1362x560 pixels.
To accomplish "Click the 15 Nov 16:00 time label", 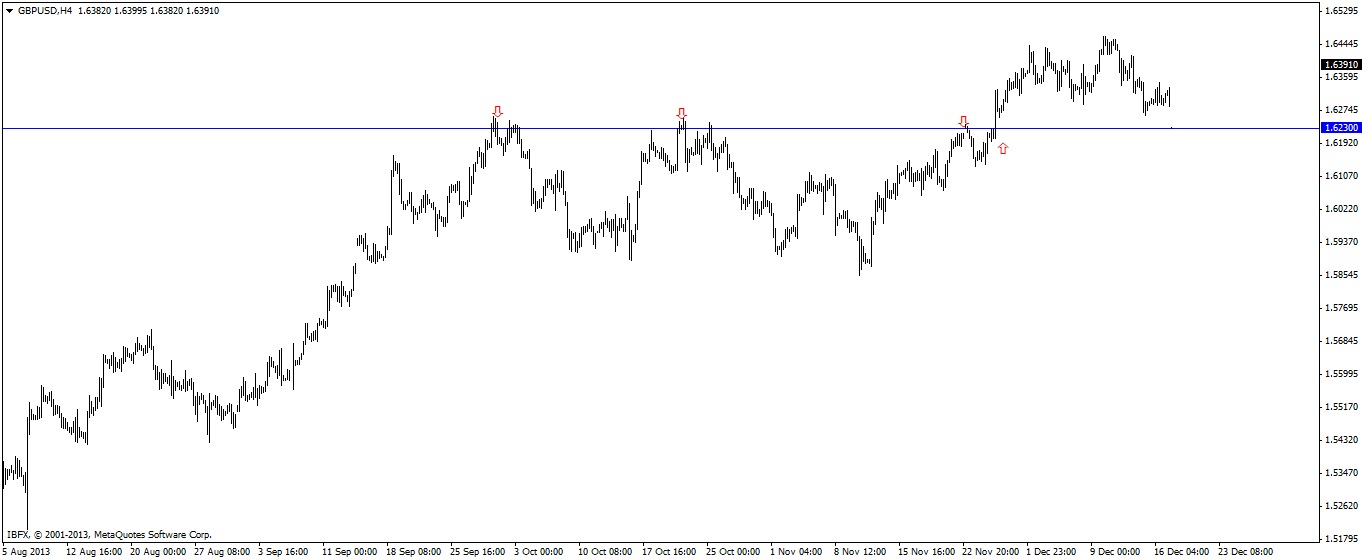I will click(x=925, y=552).
